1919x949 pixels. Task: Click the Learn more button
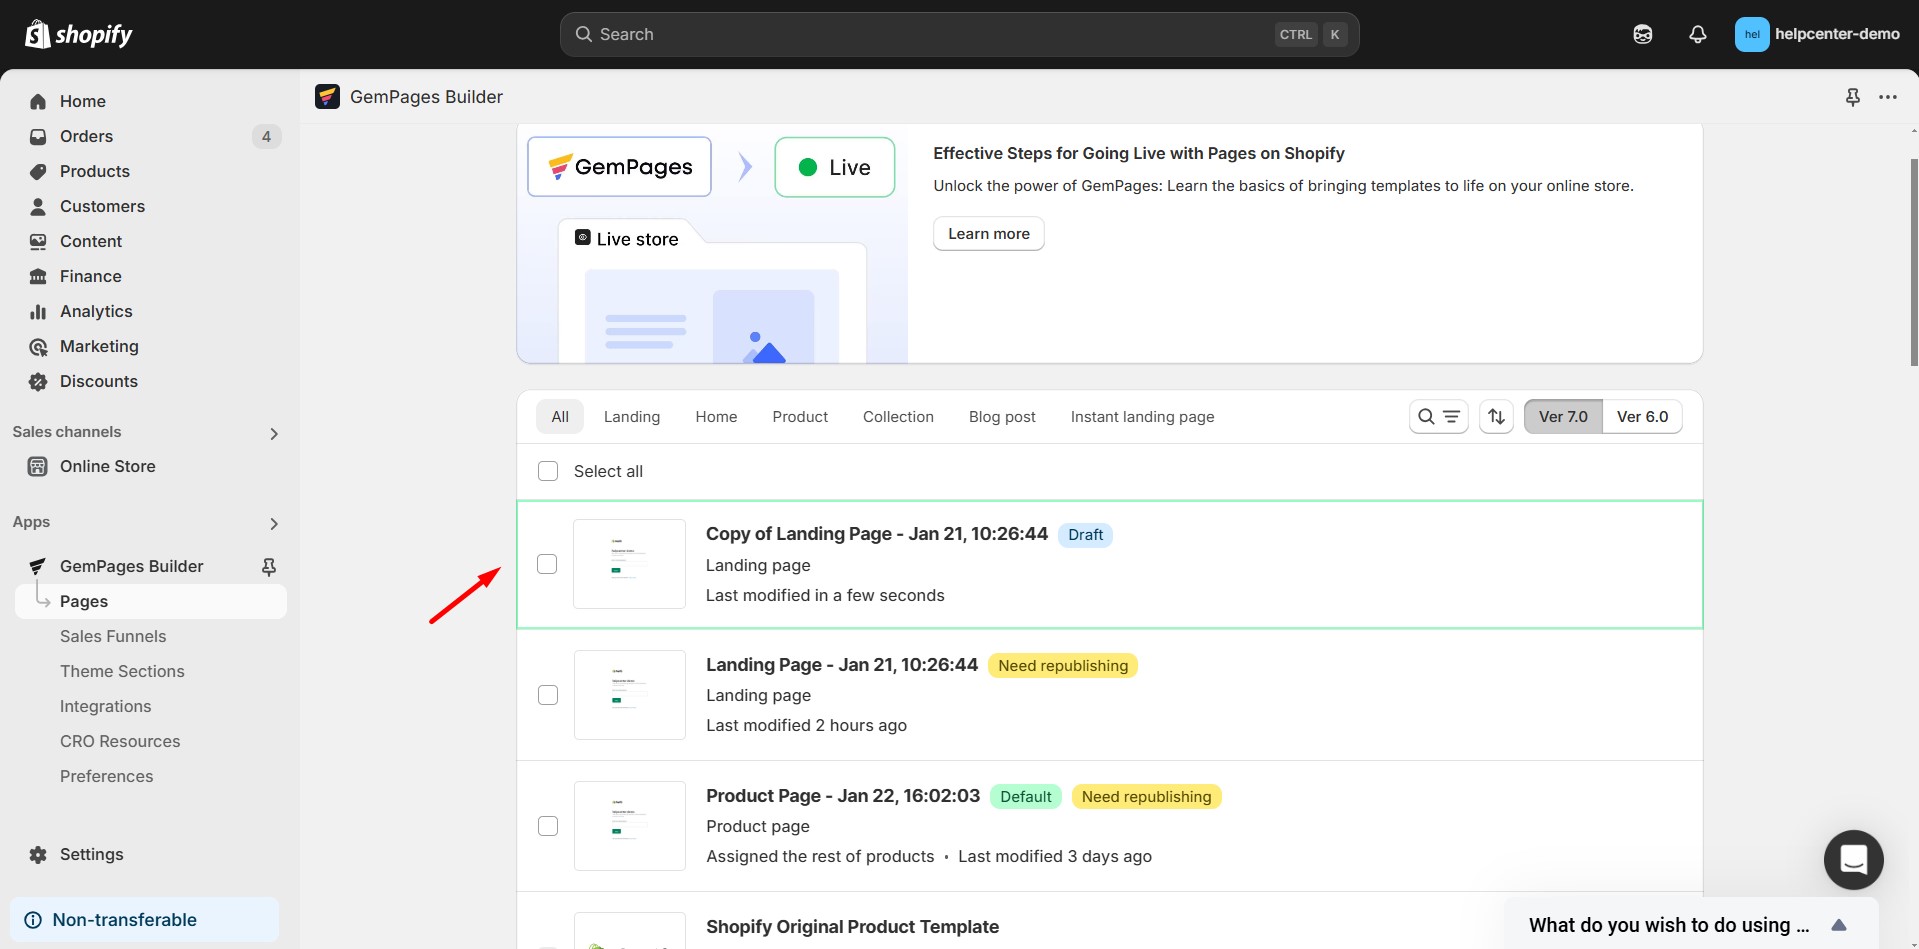988,234
